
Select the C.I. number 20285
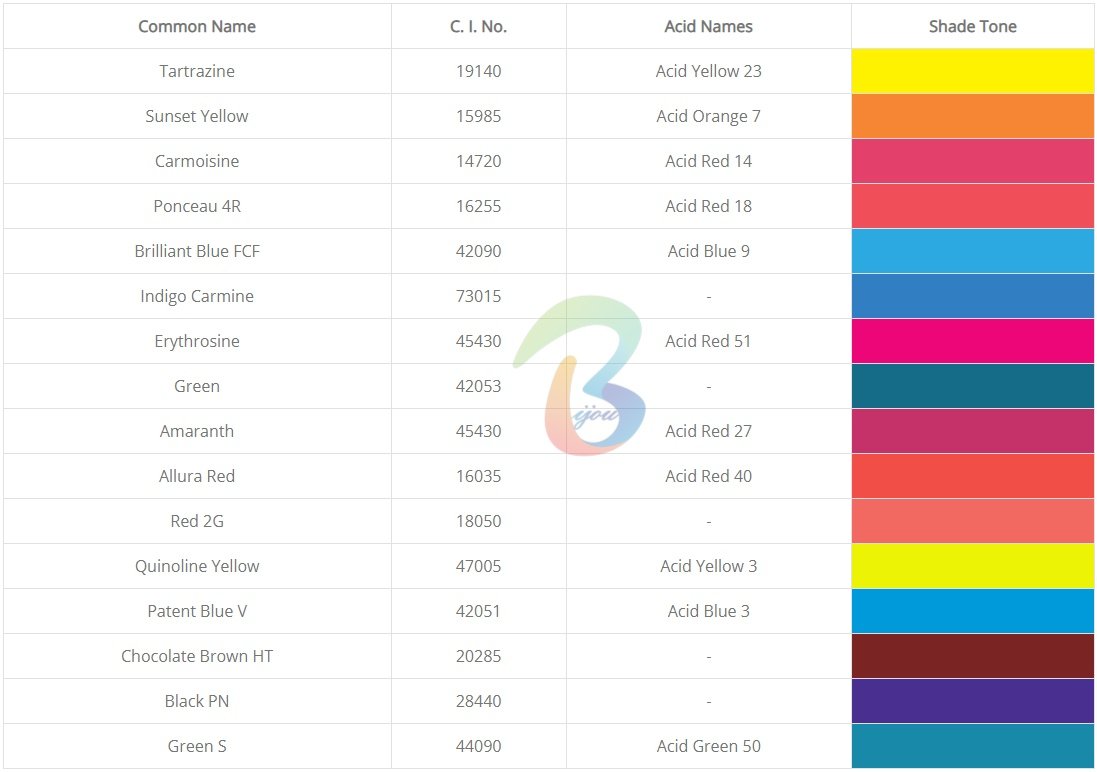tap(479, 657)
